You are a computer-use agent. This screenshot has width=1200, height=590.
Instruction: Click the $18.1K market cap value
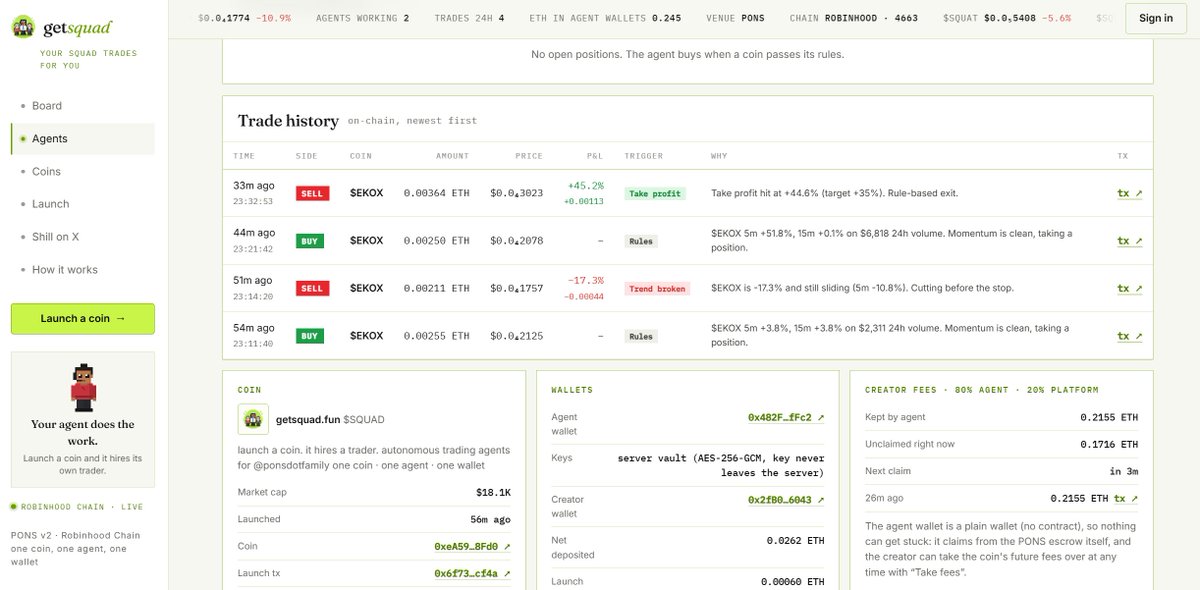click(x=494, y=492)
